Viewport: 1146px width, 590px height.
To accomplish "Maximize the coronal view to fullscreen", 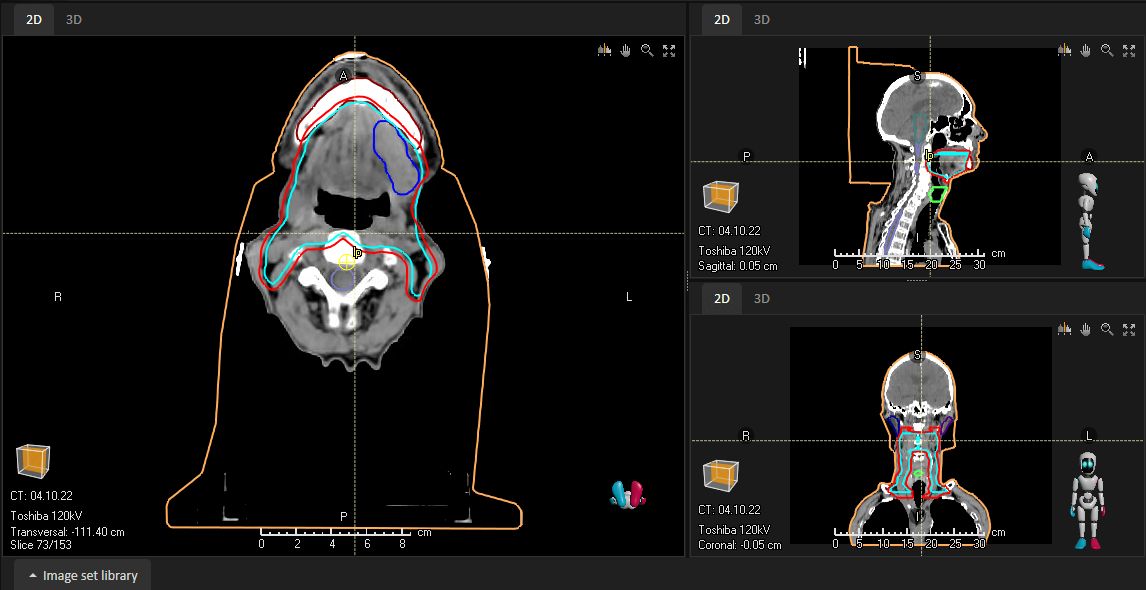I will coord(1129,329).
